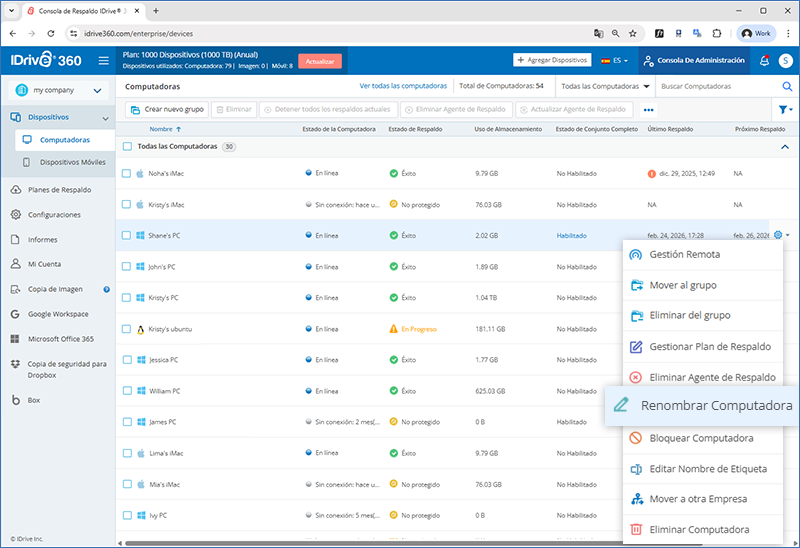This screenshot has height=548, width=800.
Task: Click the notification bell icon
Action: [x=765, y=61]
